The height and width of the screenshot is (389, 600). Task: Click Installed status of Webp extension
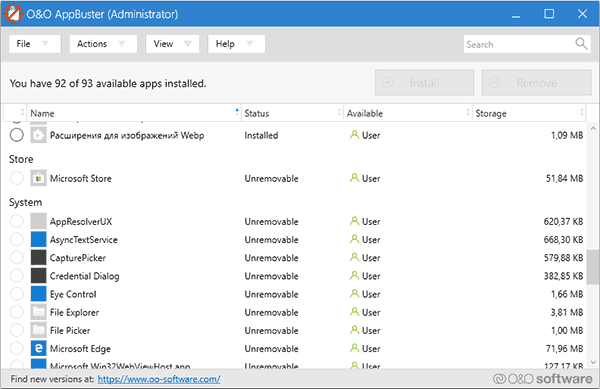(x=261, y=135)
